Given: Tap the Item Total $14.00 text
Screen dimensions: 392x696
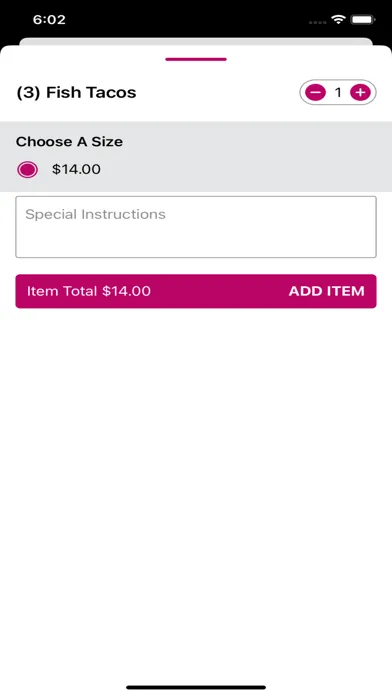Looking at the screenshot, I should pyautogui.click(x=89, y=291).
